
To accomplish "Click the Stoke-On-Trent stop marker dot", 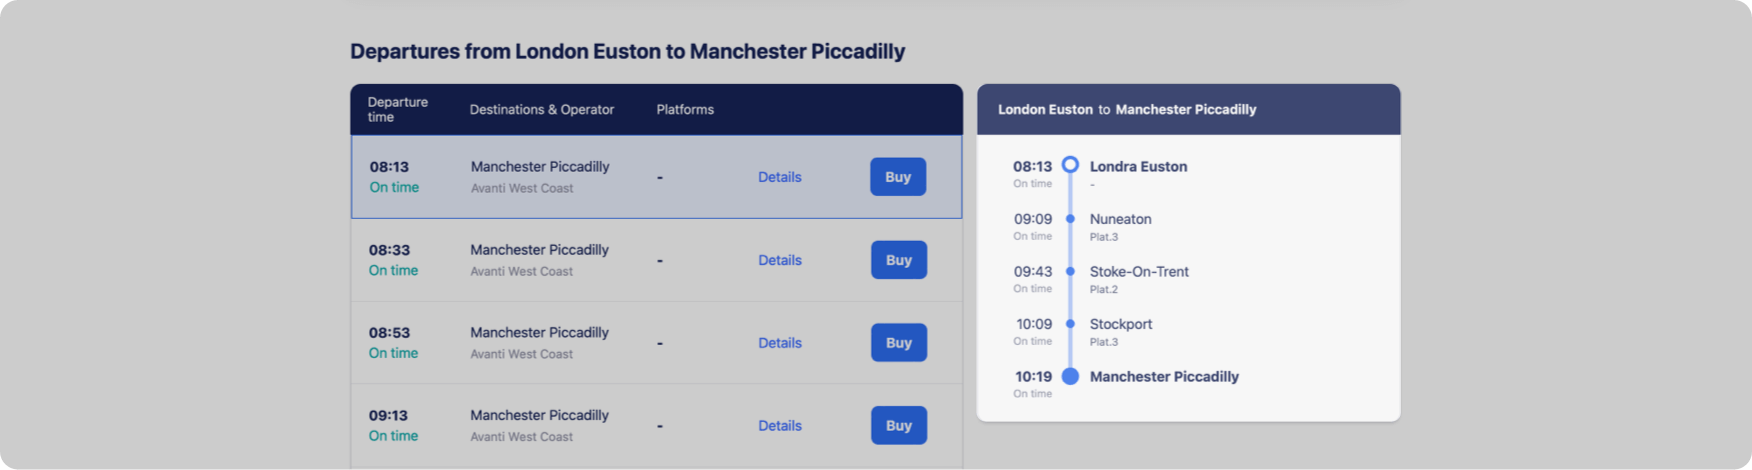I will (1070, 271).
